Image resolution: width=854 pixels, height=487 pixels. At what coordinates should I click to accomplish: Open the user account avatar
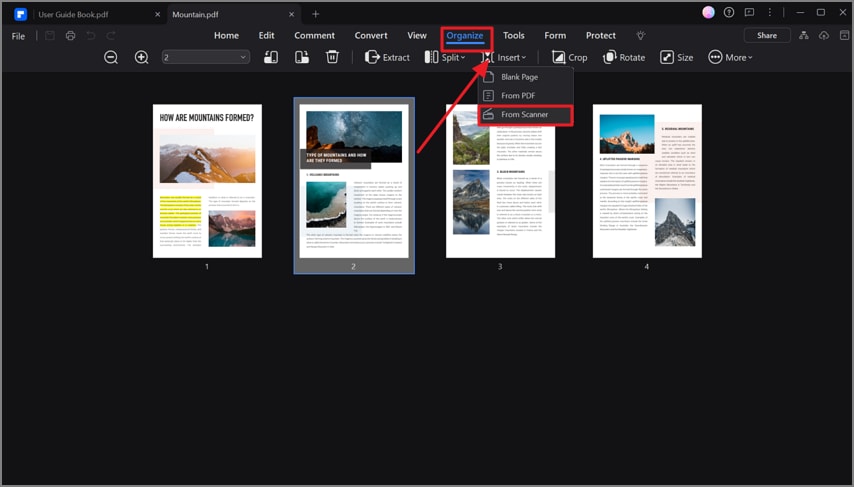(x=708, y=12)
